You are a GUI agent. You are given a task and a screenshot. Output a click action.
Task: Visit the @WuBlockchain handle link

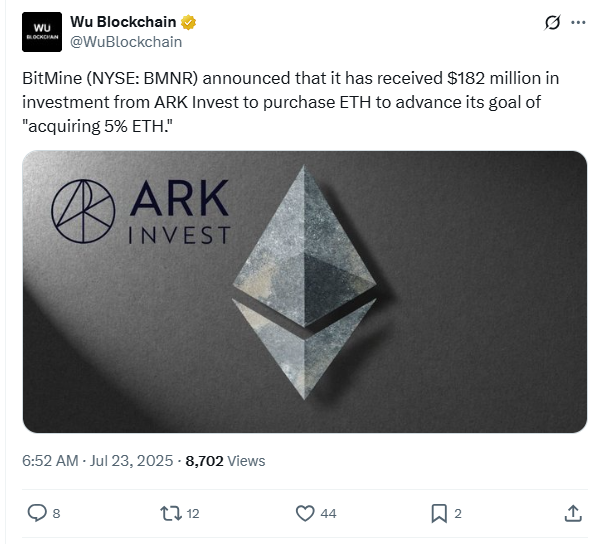(126, 42)
